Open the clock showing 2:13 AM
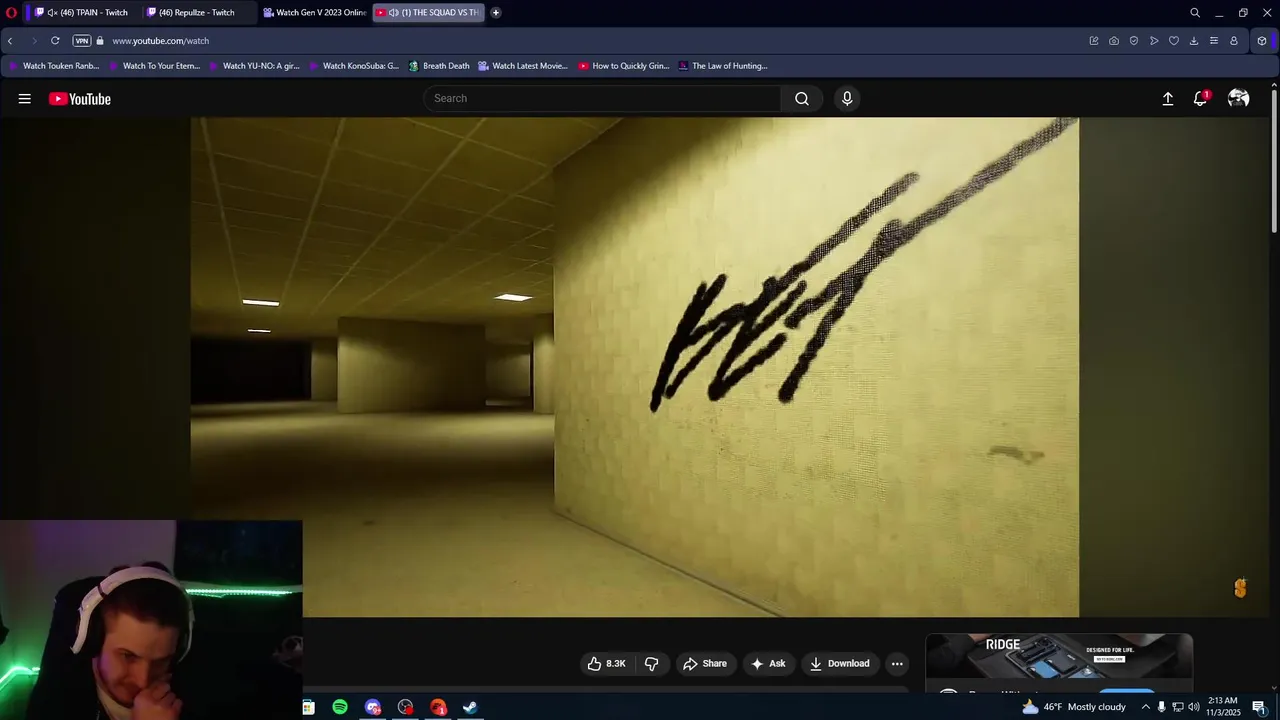The height and width of the screenshot is (720, 1280). point(1224,707)
